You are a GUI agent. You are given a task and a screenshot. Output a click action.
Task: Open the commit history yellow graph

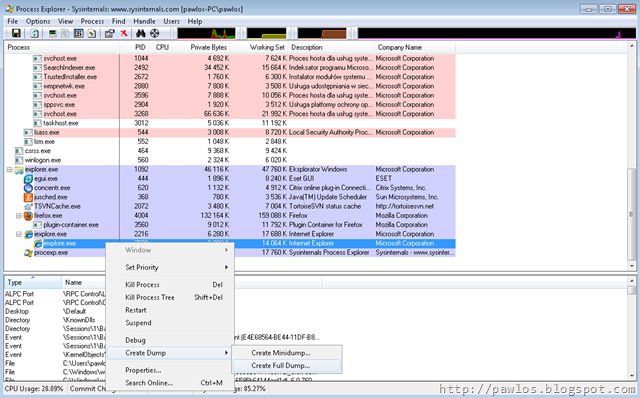coord(267,33)
